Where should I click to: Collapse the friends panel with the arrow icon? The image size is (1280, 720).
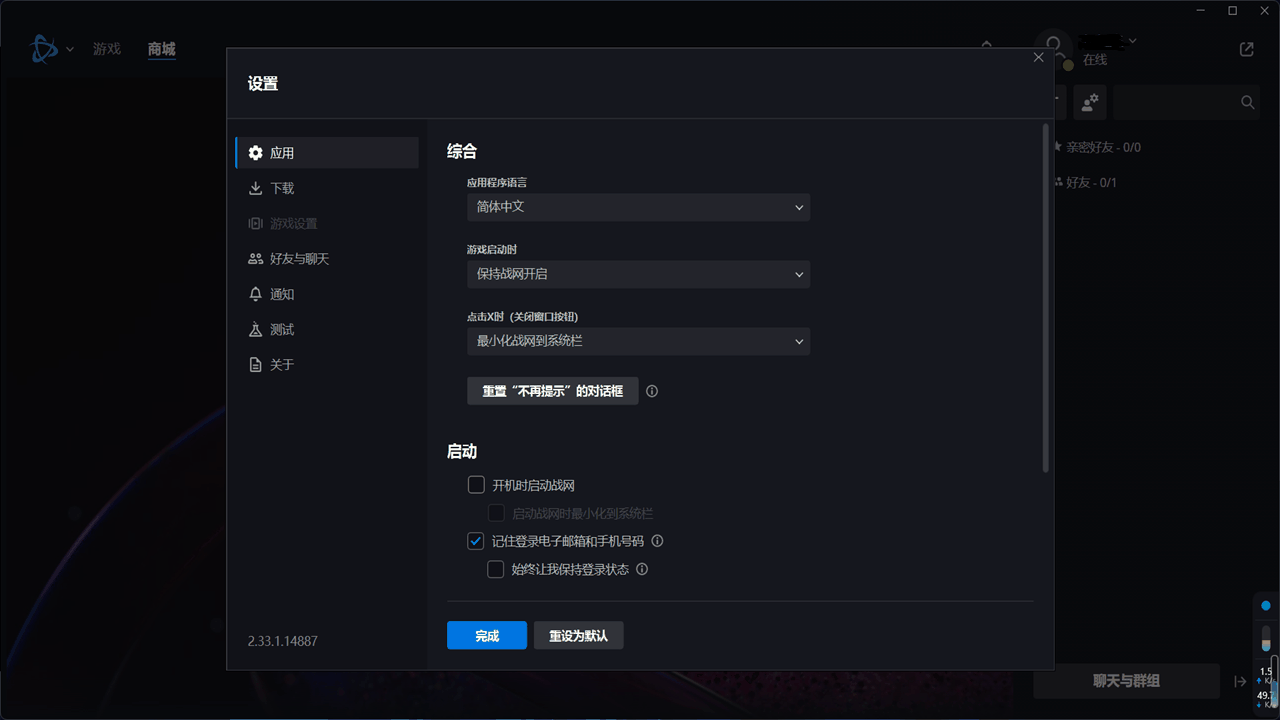(x=1240, y=681)
